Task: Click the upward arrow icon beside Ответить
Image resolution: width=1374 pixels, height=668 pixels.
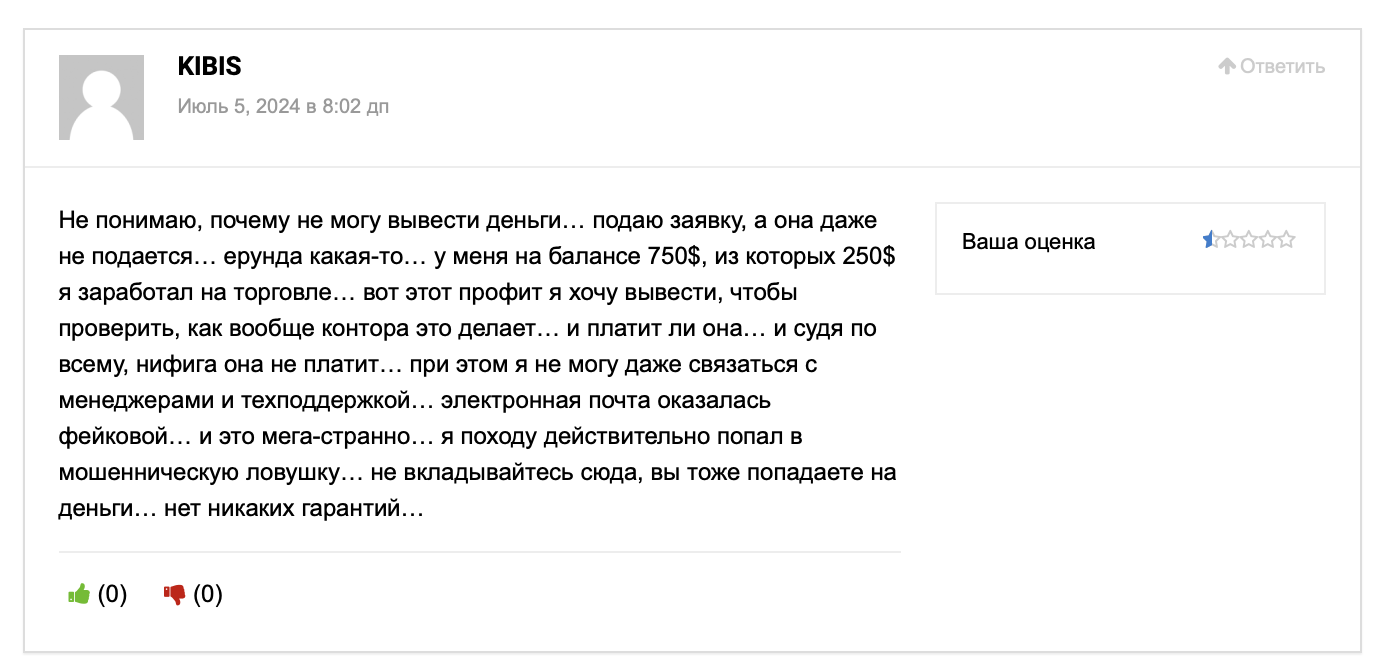Action: 1227,66
